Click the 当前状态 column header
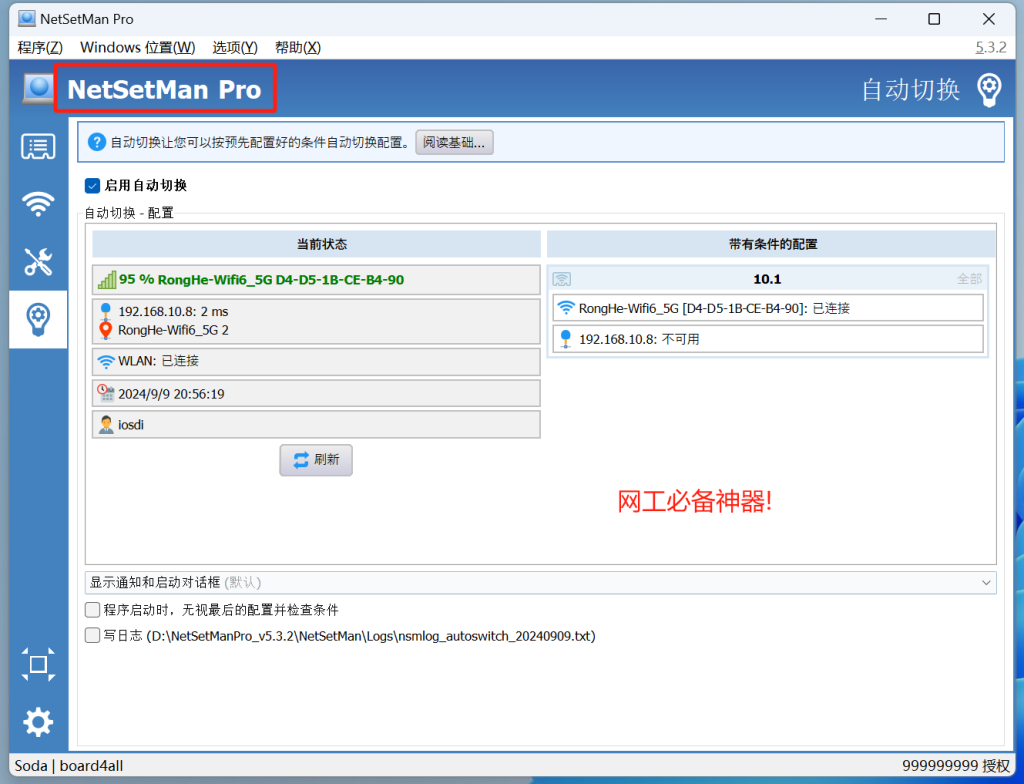Viewport: 1024px width, 784px height. (x=316, y=244)
